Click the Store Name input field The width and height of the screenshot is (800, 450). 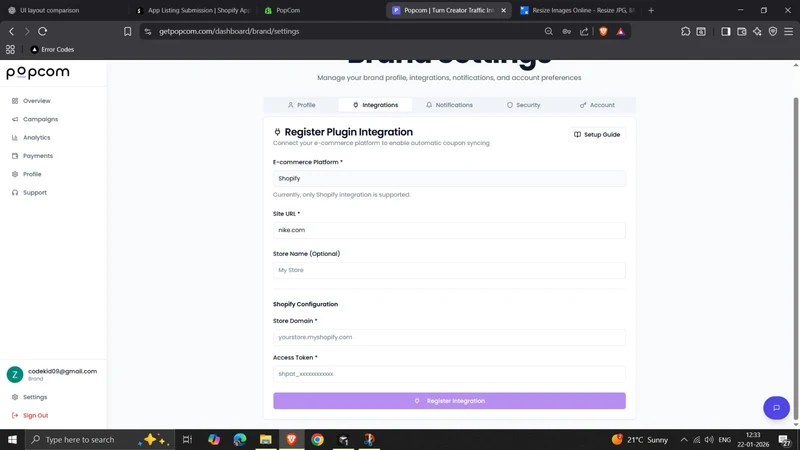[x=449, y=270]
